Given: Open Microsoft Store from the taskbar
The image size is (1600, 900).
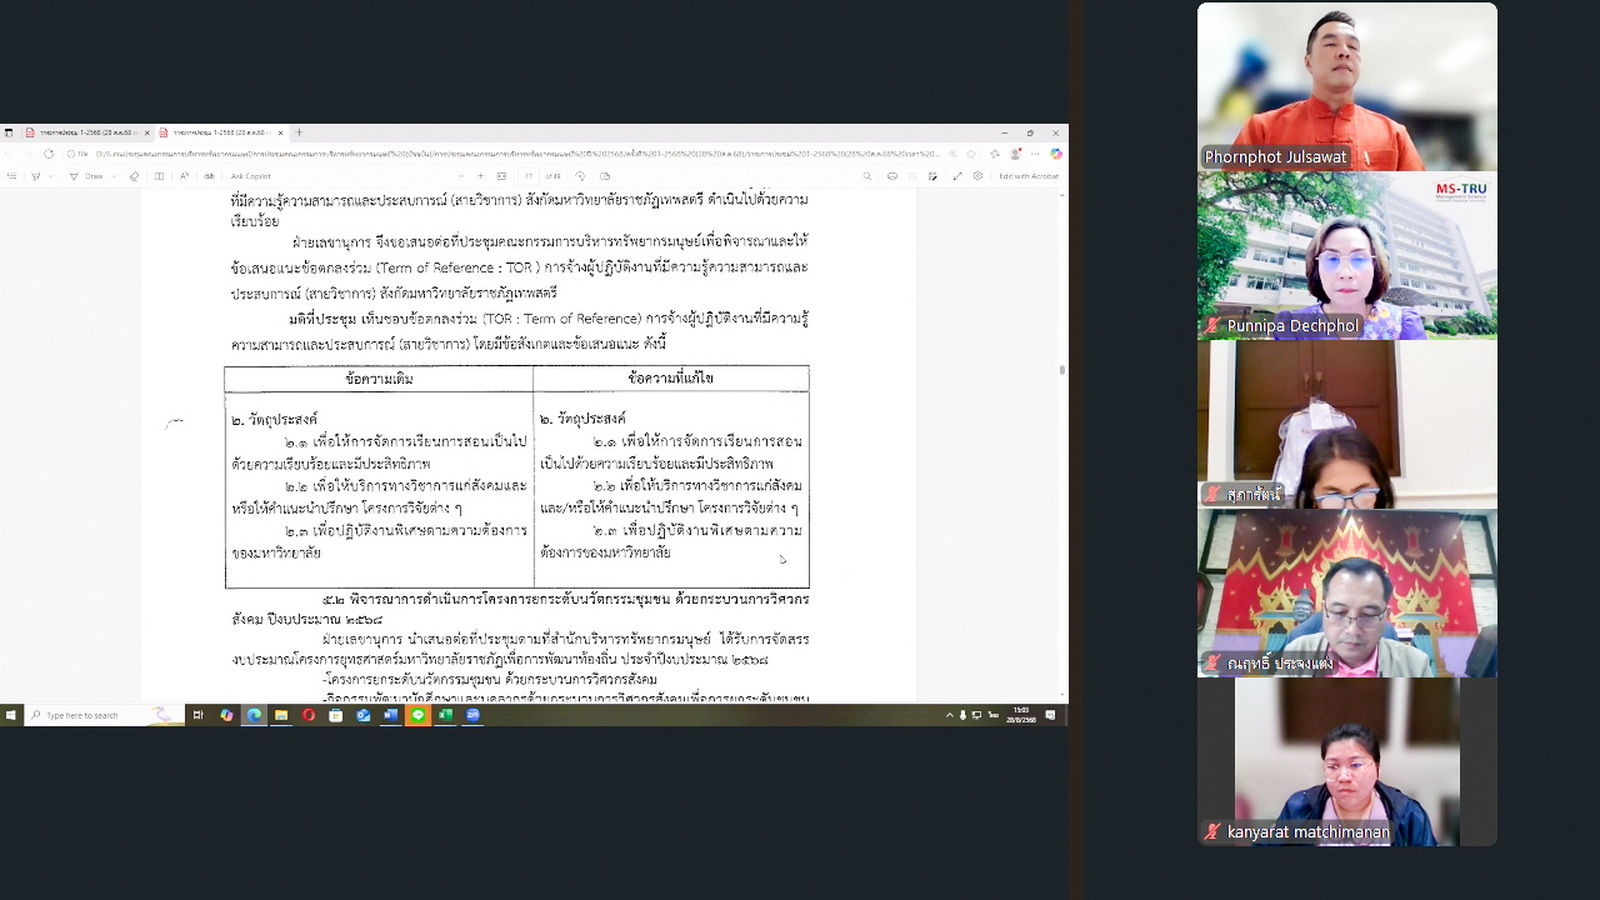Looking at the screenshot, I should [x=336, y=715].
